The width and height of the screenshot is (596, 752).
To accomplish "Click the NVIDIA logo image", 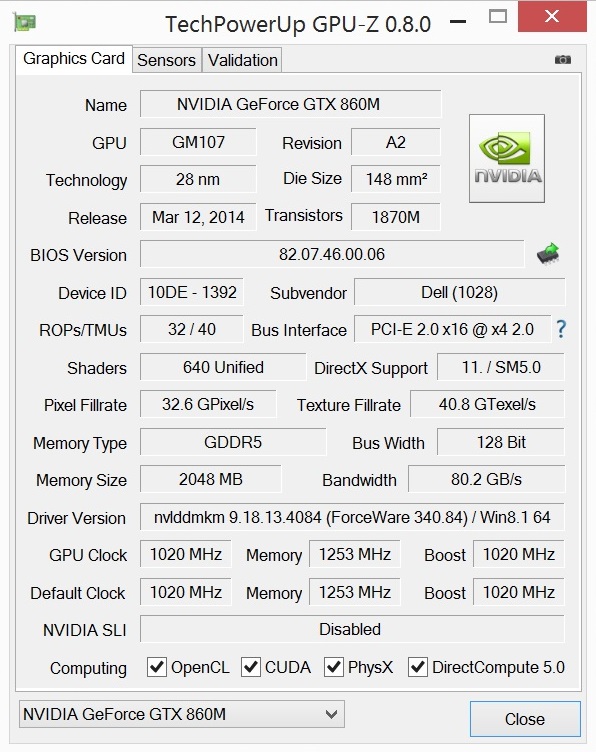I will [507, 158].
